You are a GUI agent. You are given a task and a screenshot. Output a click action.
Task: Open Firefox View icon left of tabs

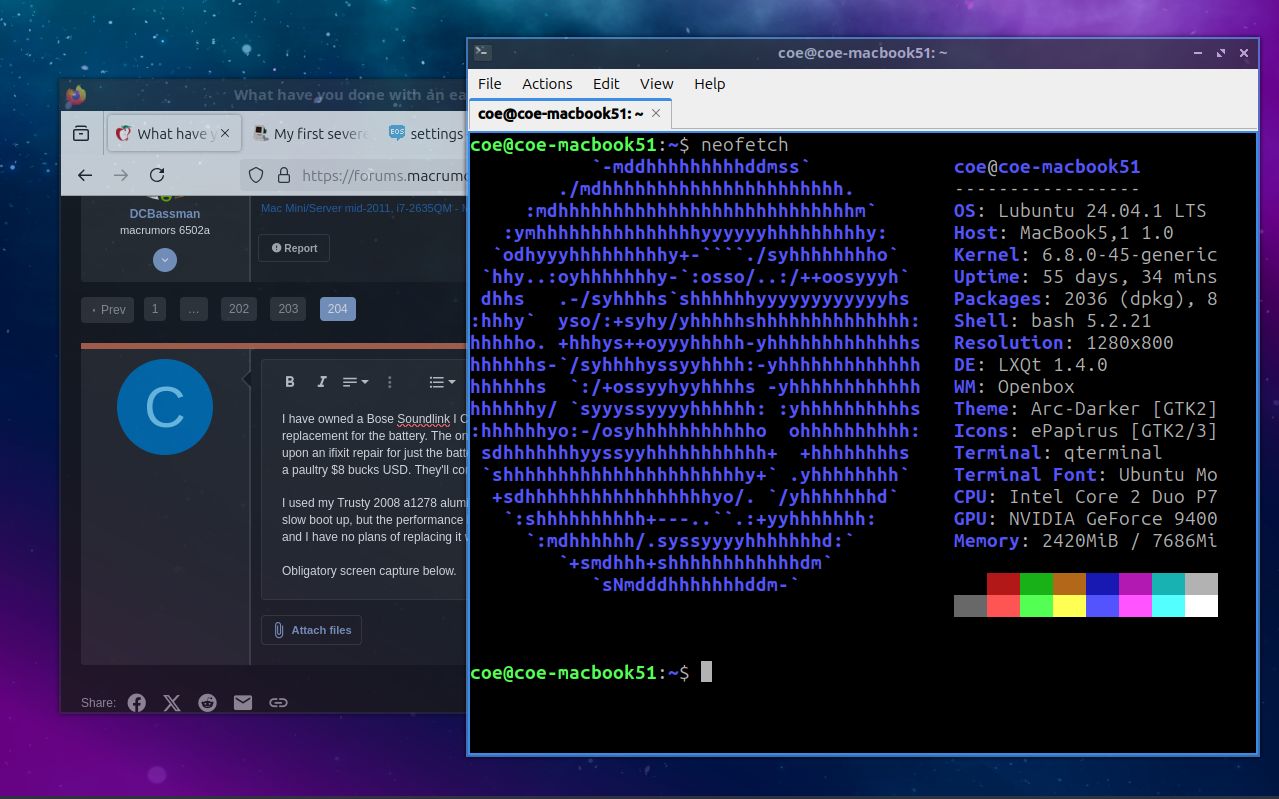click(x=81, y=133)
